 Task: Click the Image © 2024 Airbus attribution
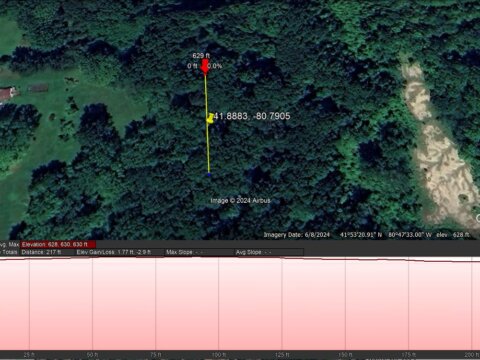pos(240,200)
